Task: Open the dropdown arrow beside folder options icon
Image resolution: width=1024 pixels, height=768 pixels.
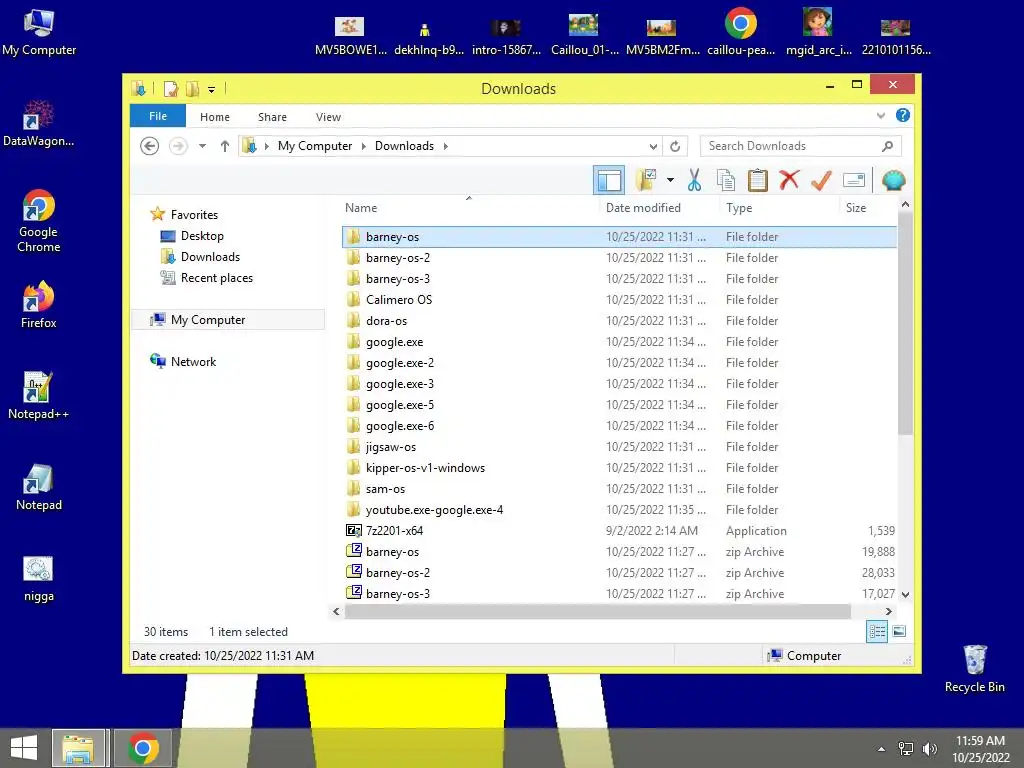Action: click(670, 180)
